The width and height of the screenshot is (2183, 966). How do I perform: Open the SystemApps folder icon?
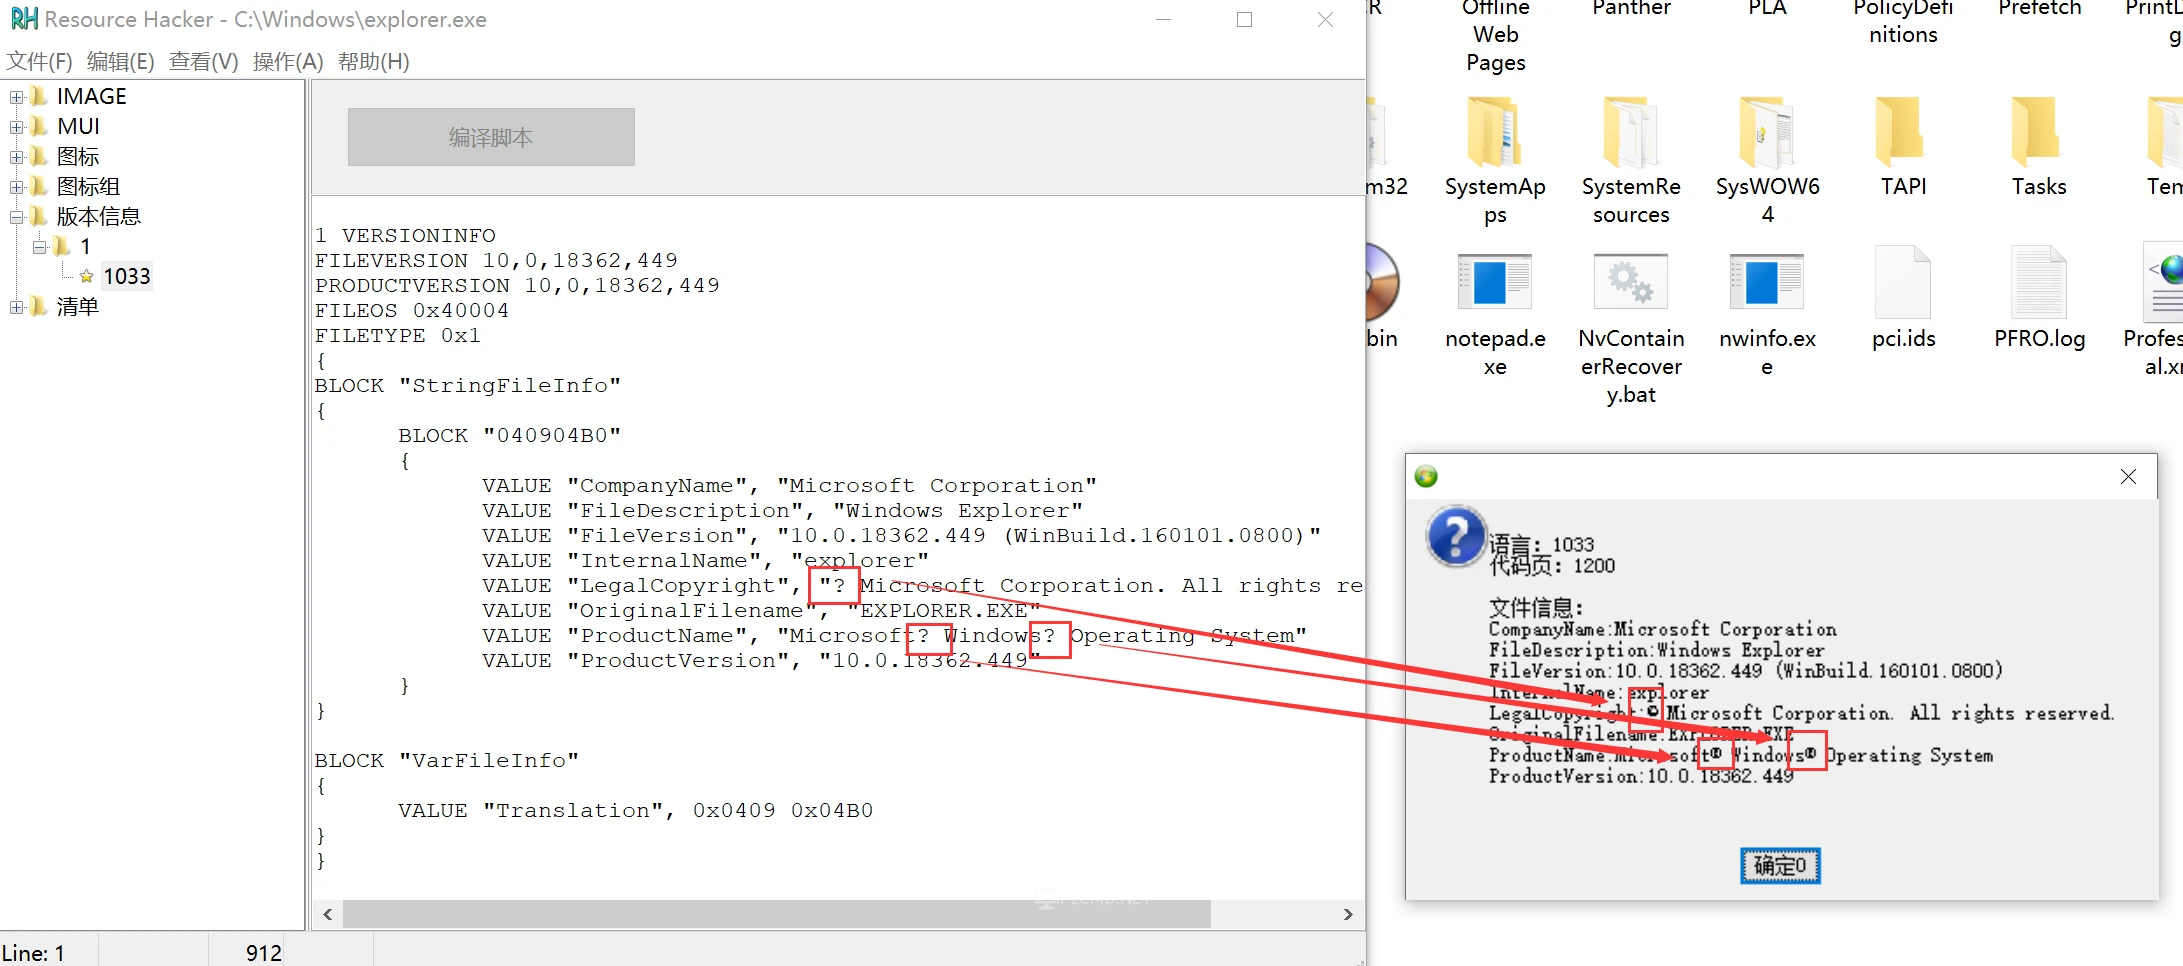[1494, 133]
